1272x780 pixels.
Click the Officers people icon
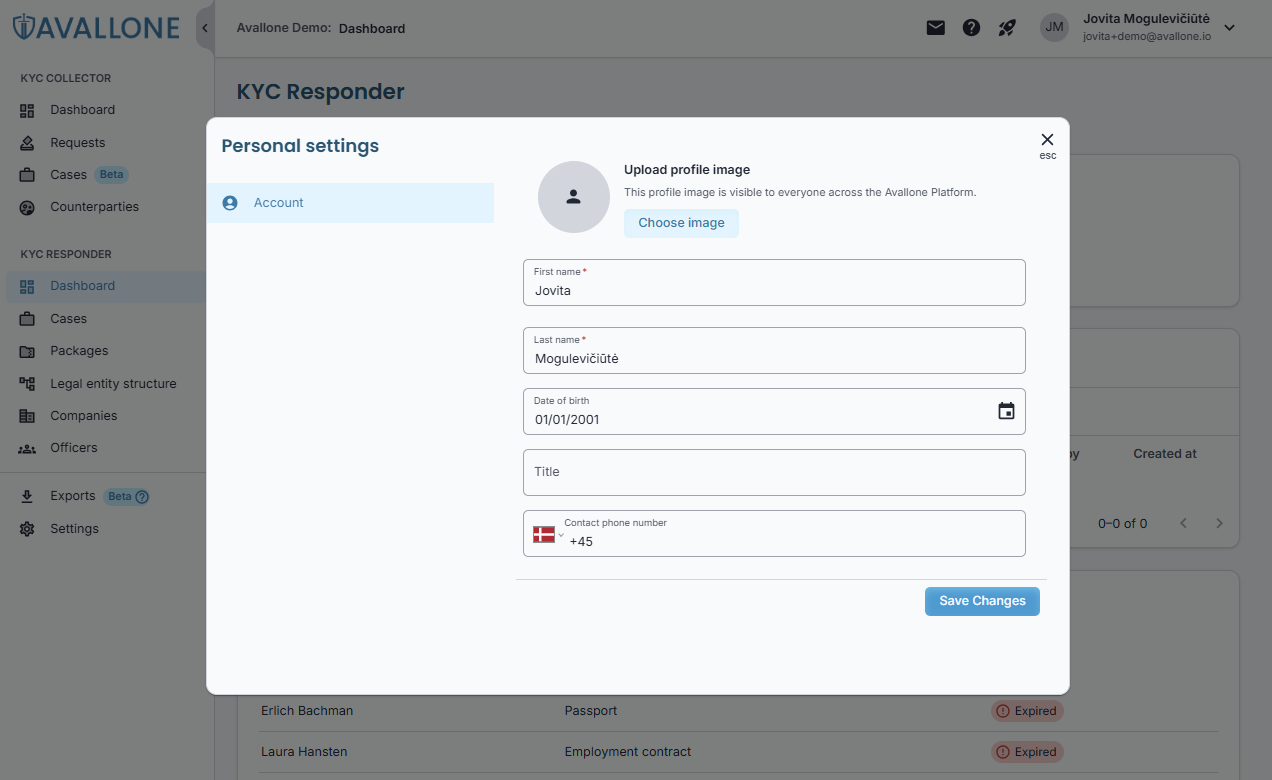(27, 449)
